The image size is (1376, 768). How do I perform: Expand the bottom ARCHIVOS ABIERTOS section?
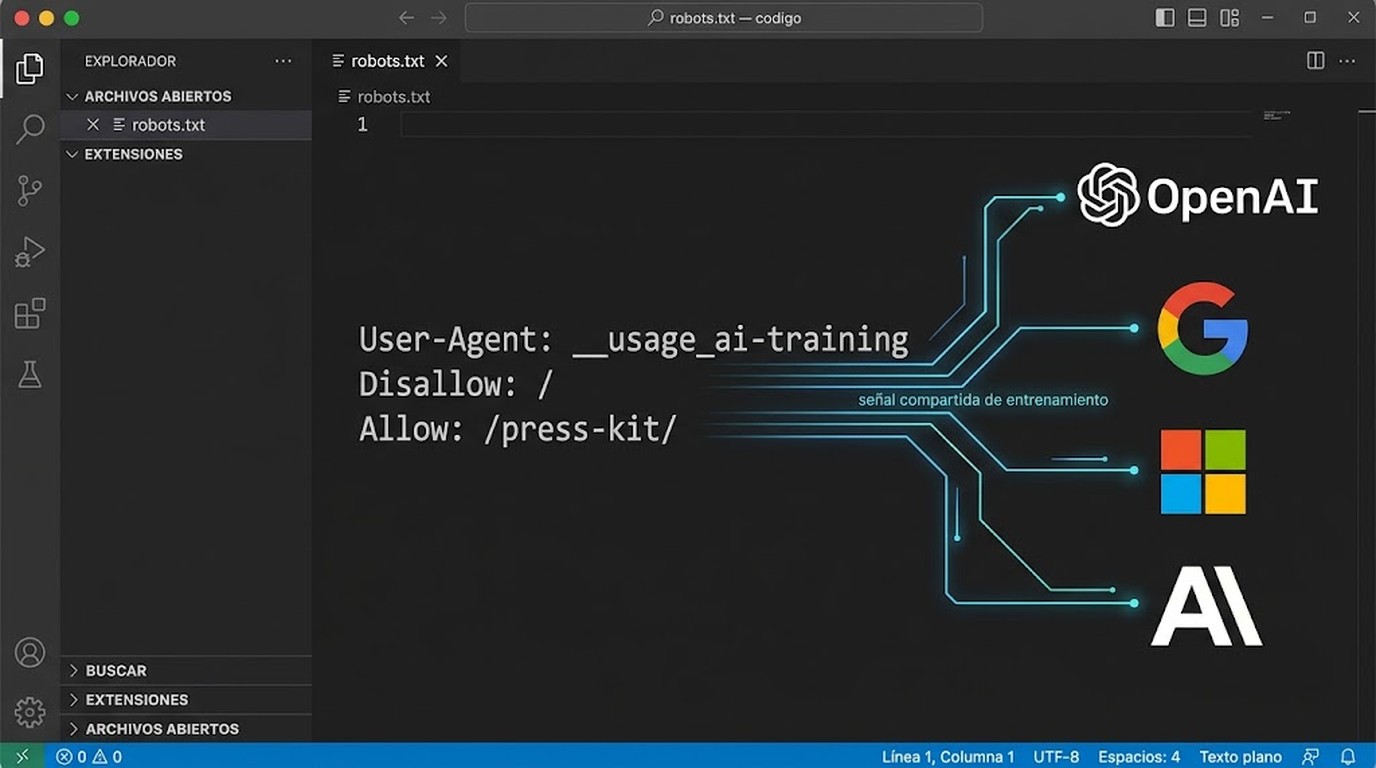click(x=186, y=729)
